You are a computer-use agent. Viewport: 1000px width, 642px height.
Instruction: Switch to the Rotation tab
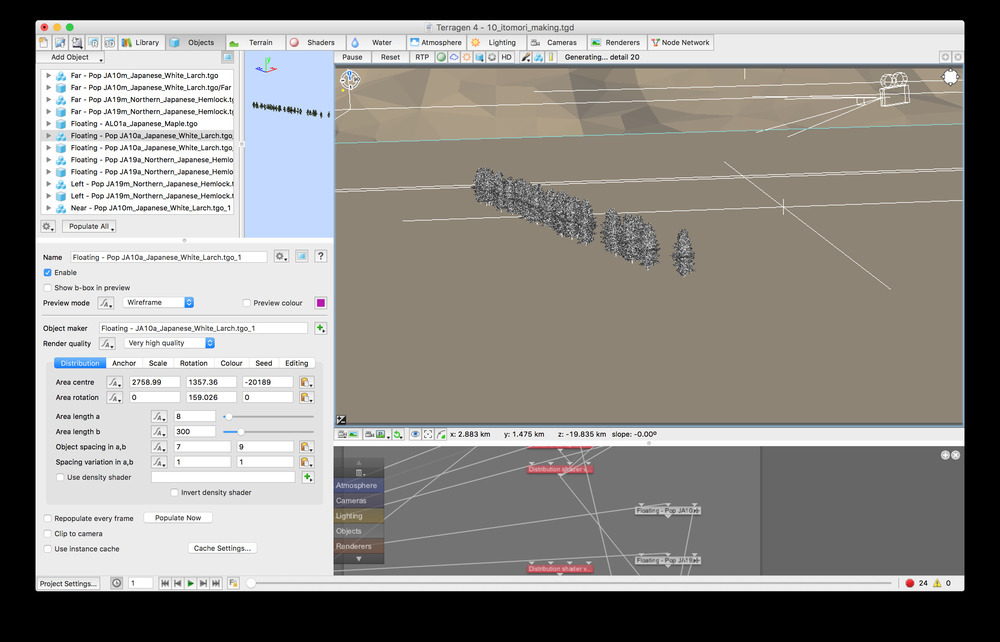pyautogui.click(x=194, y=363)
